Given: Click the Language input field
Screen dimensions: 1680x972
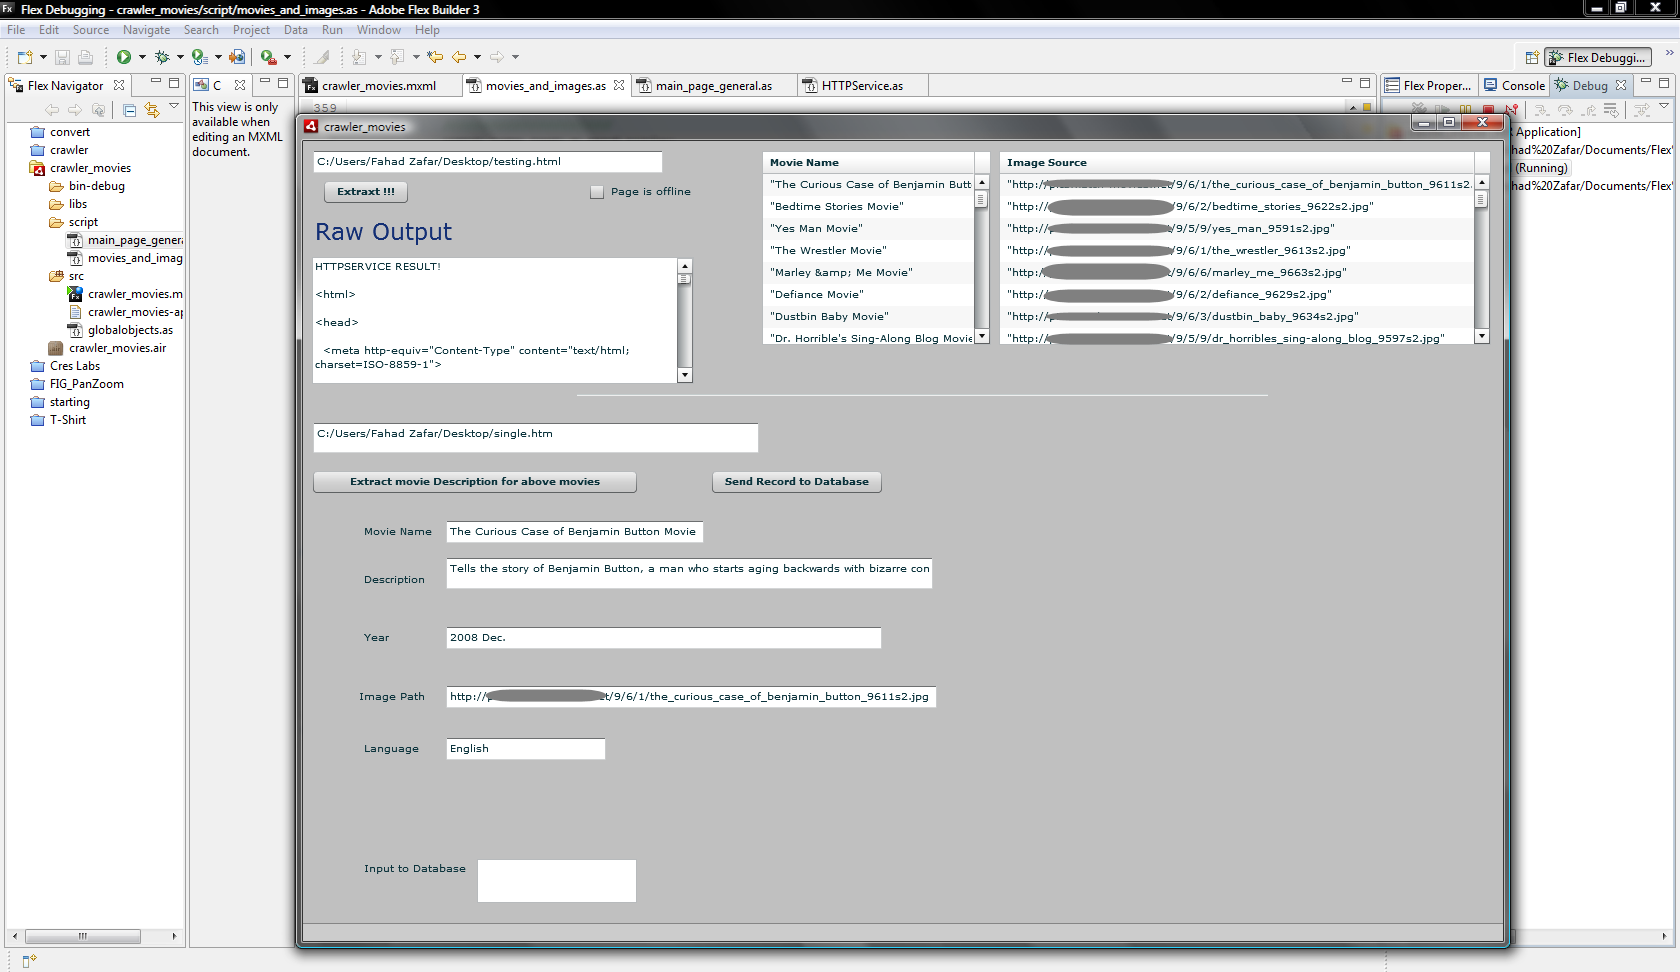Looking at the screenshot, I should point(525,749).
